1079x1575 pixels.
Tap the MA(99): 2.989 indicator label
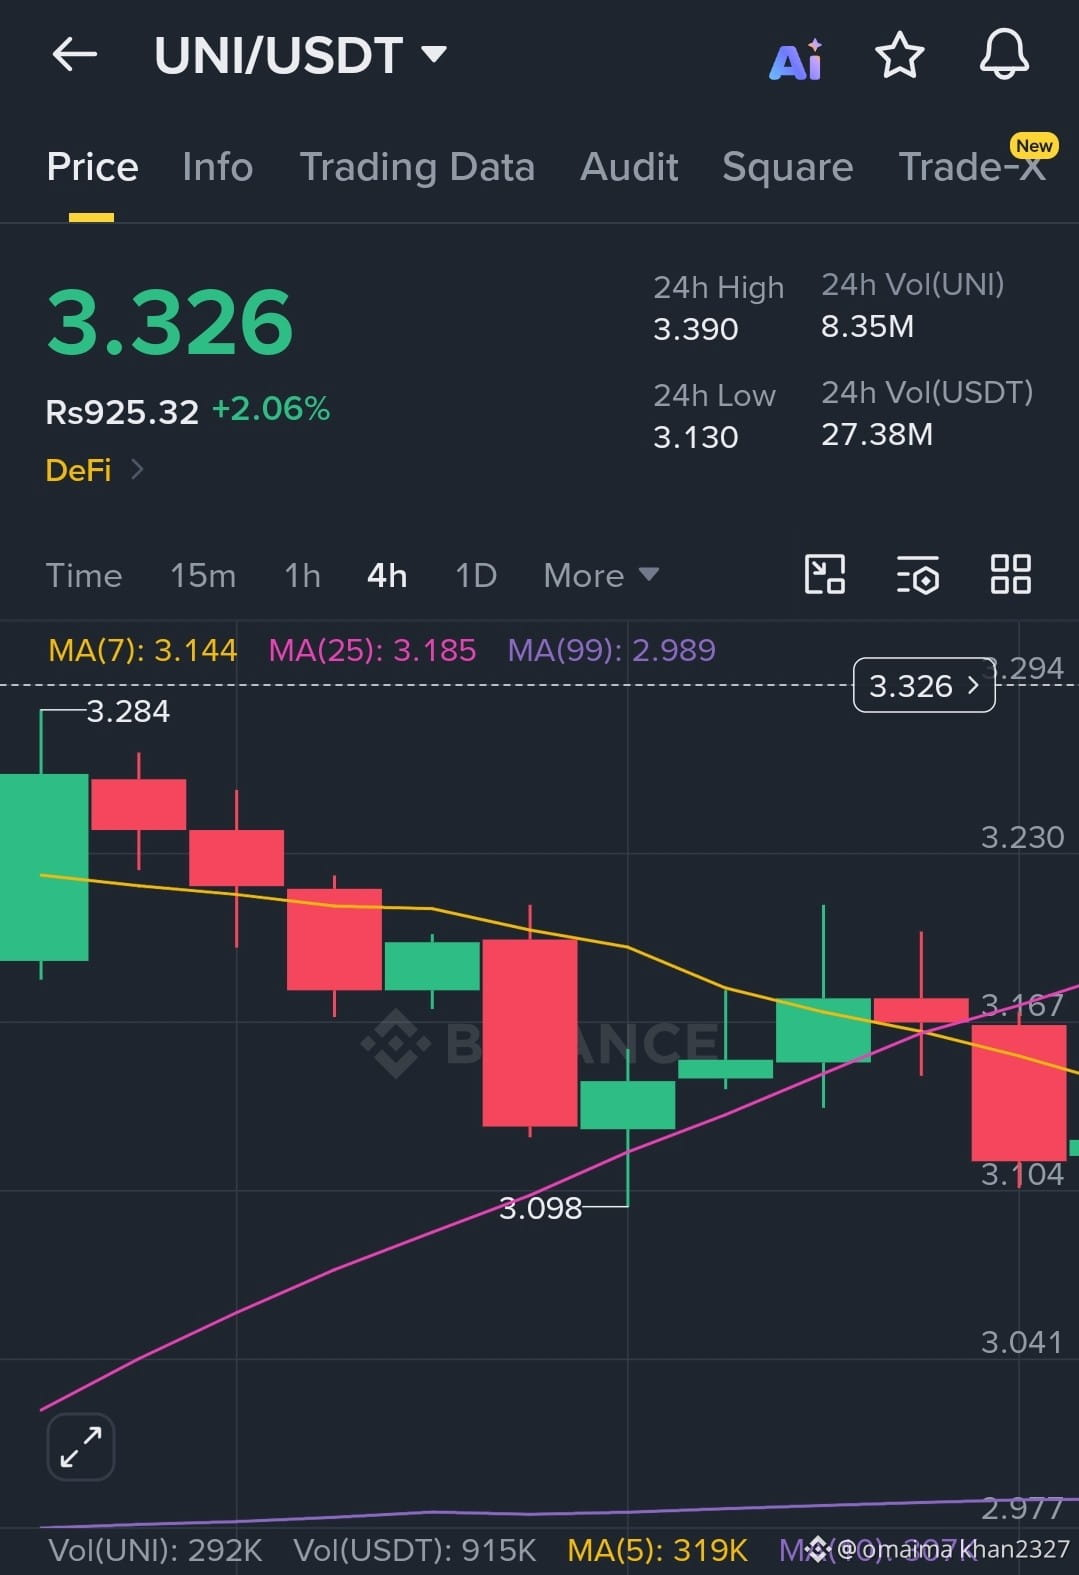click(x=612, y=650)
